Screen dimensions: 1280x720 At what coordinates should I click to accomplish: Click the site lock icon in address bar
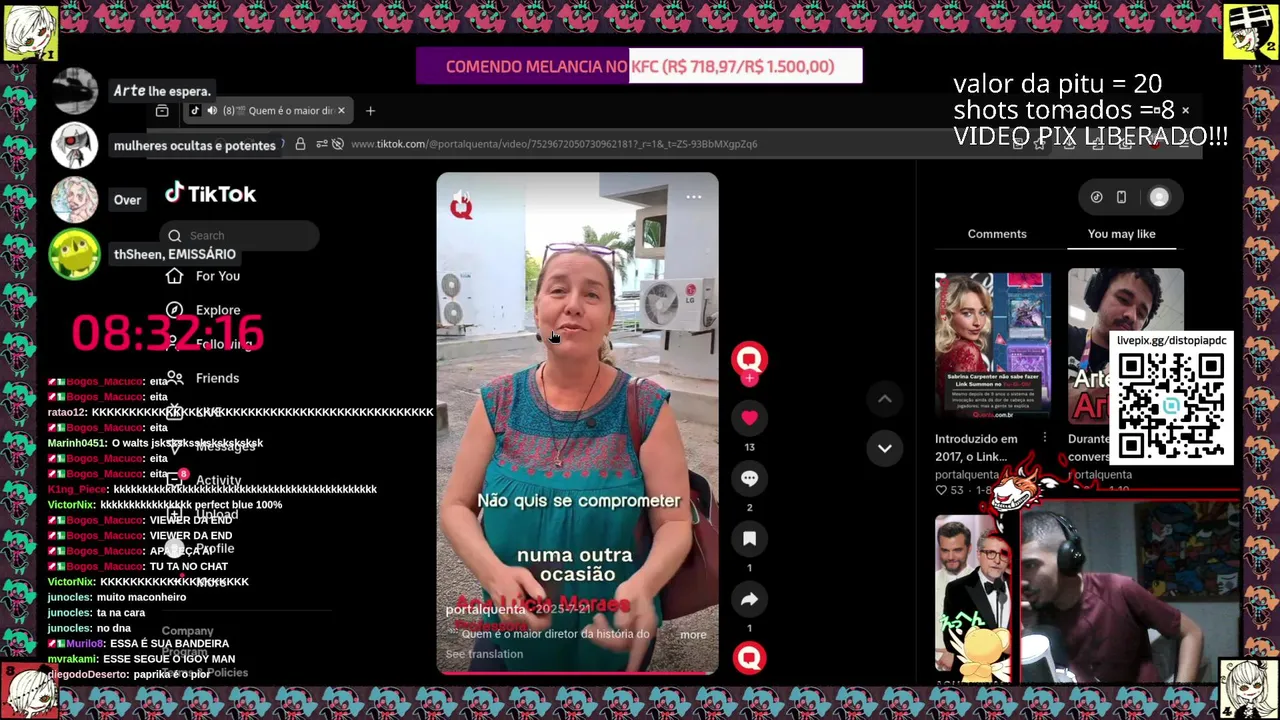coord(300,144)
